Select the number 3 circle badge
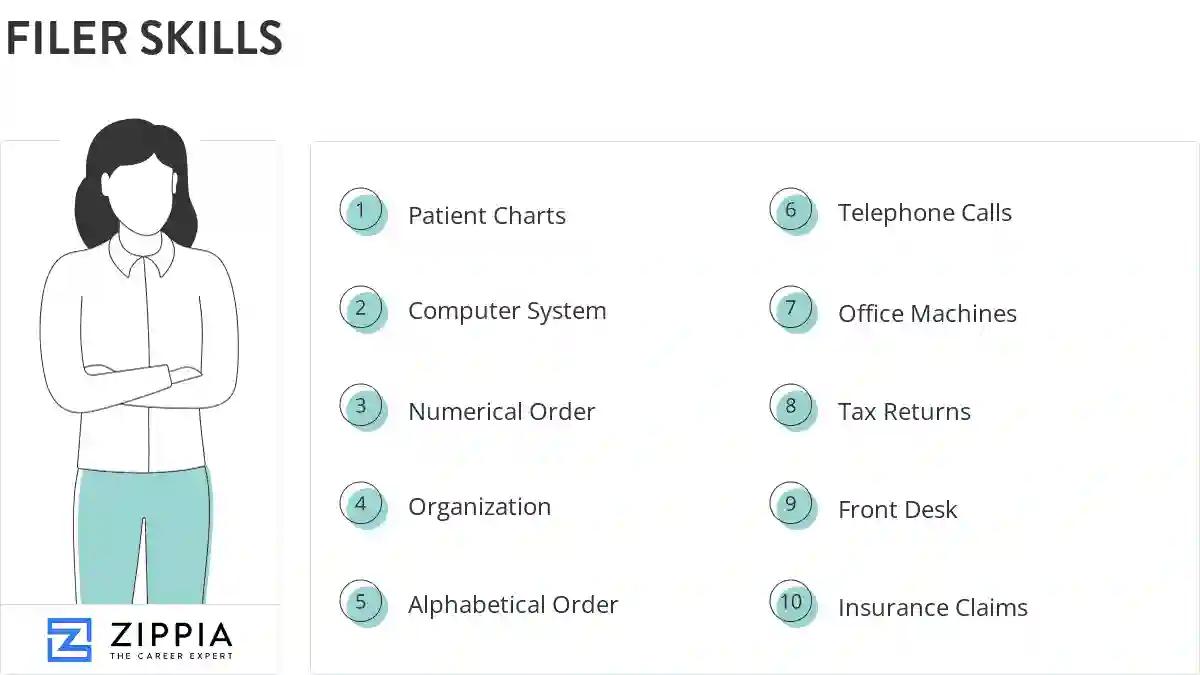Screen dimensions: 1200x675 pos(361,407)
